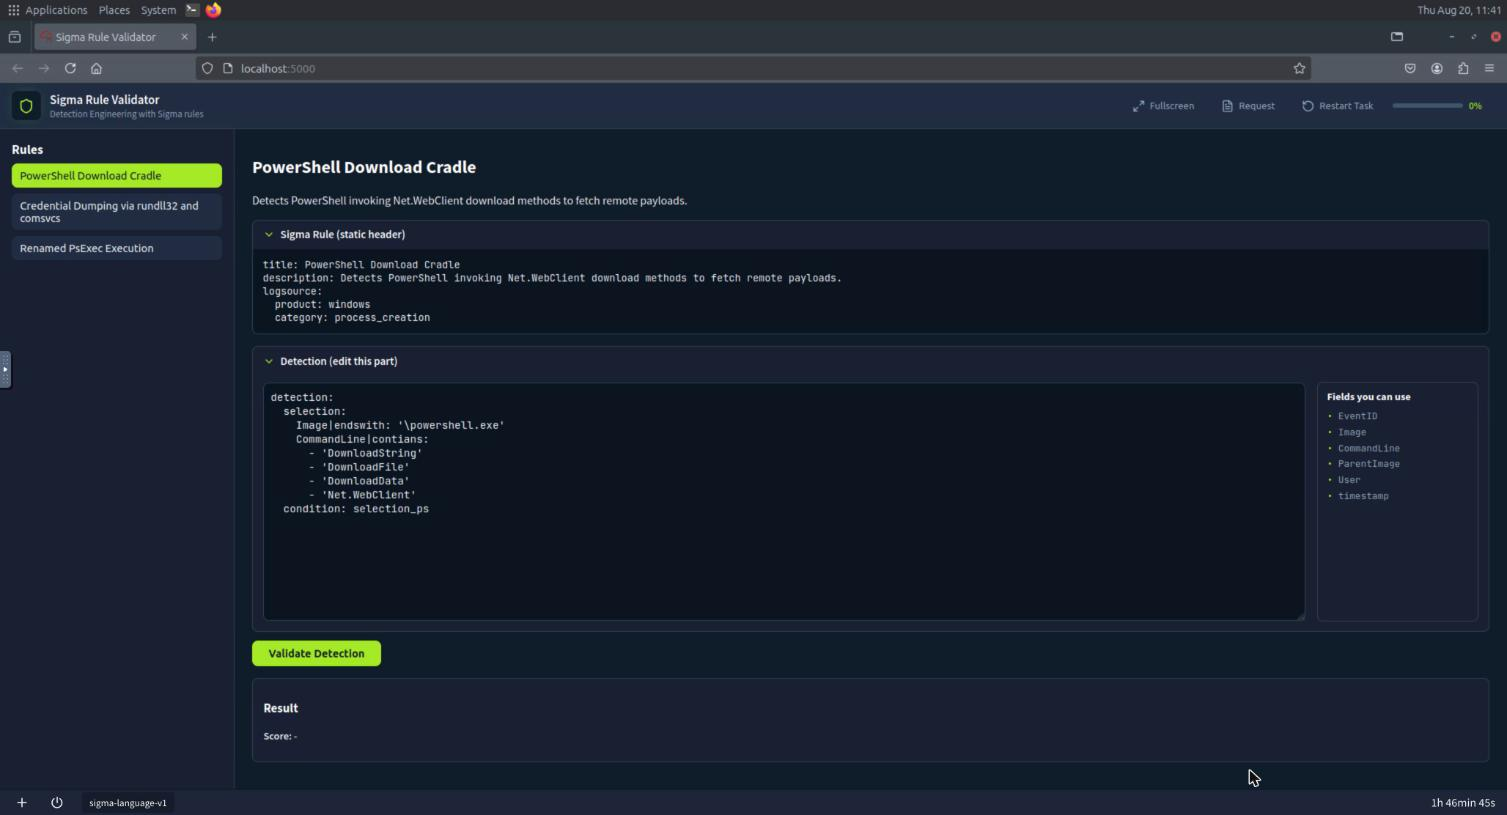Click the power icon in bottom bar
The image size is (1507, 815).
point(57,802)
